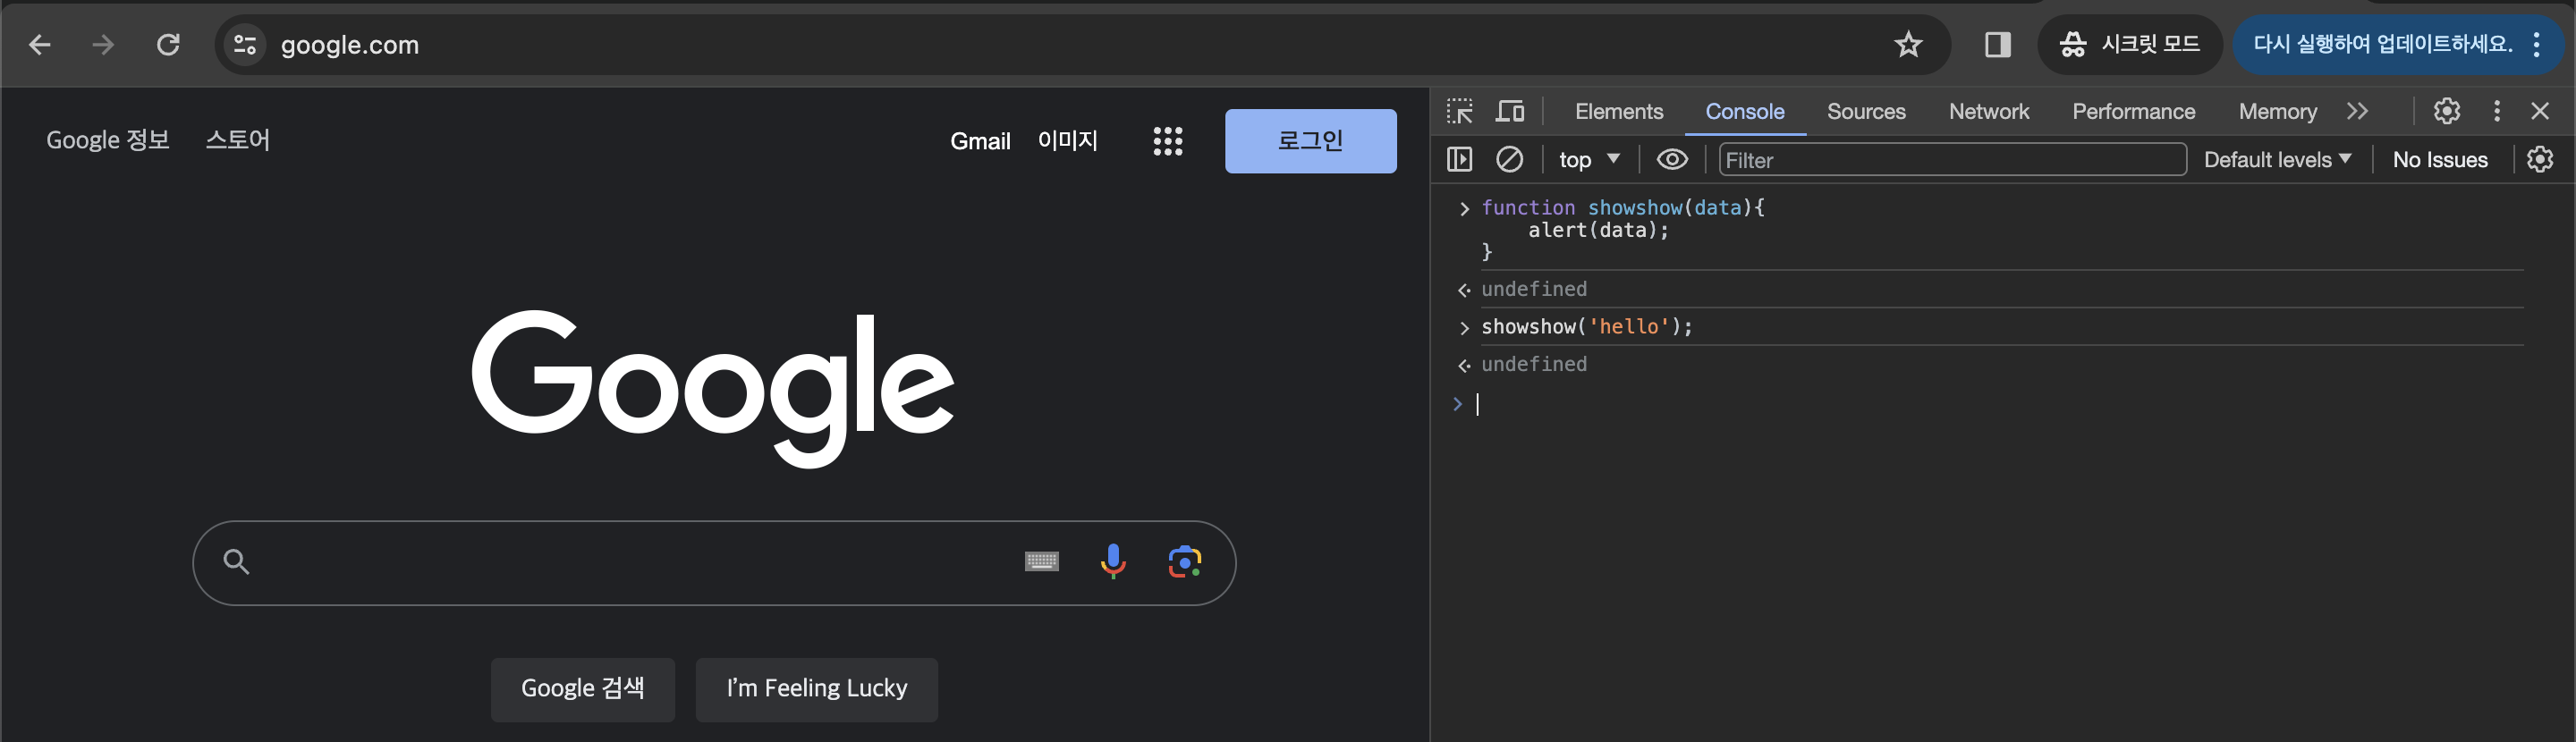Show the console sidebar
The height and width of the screenshot is (742, 2576).
pyautogui.click(x=1459, y=159)
